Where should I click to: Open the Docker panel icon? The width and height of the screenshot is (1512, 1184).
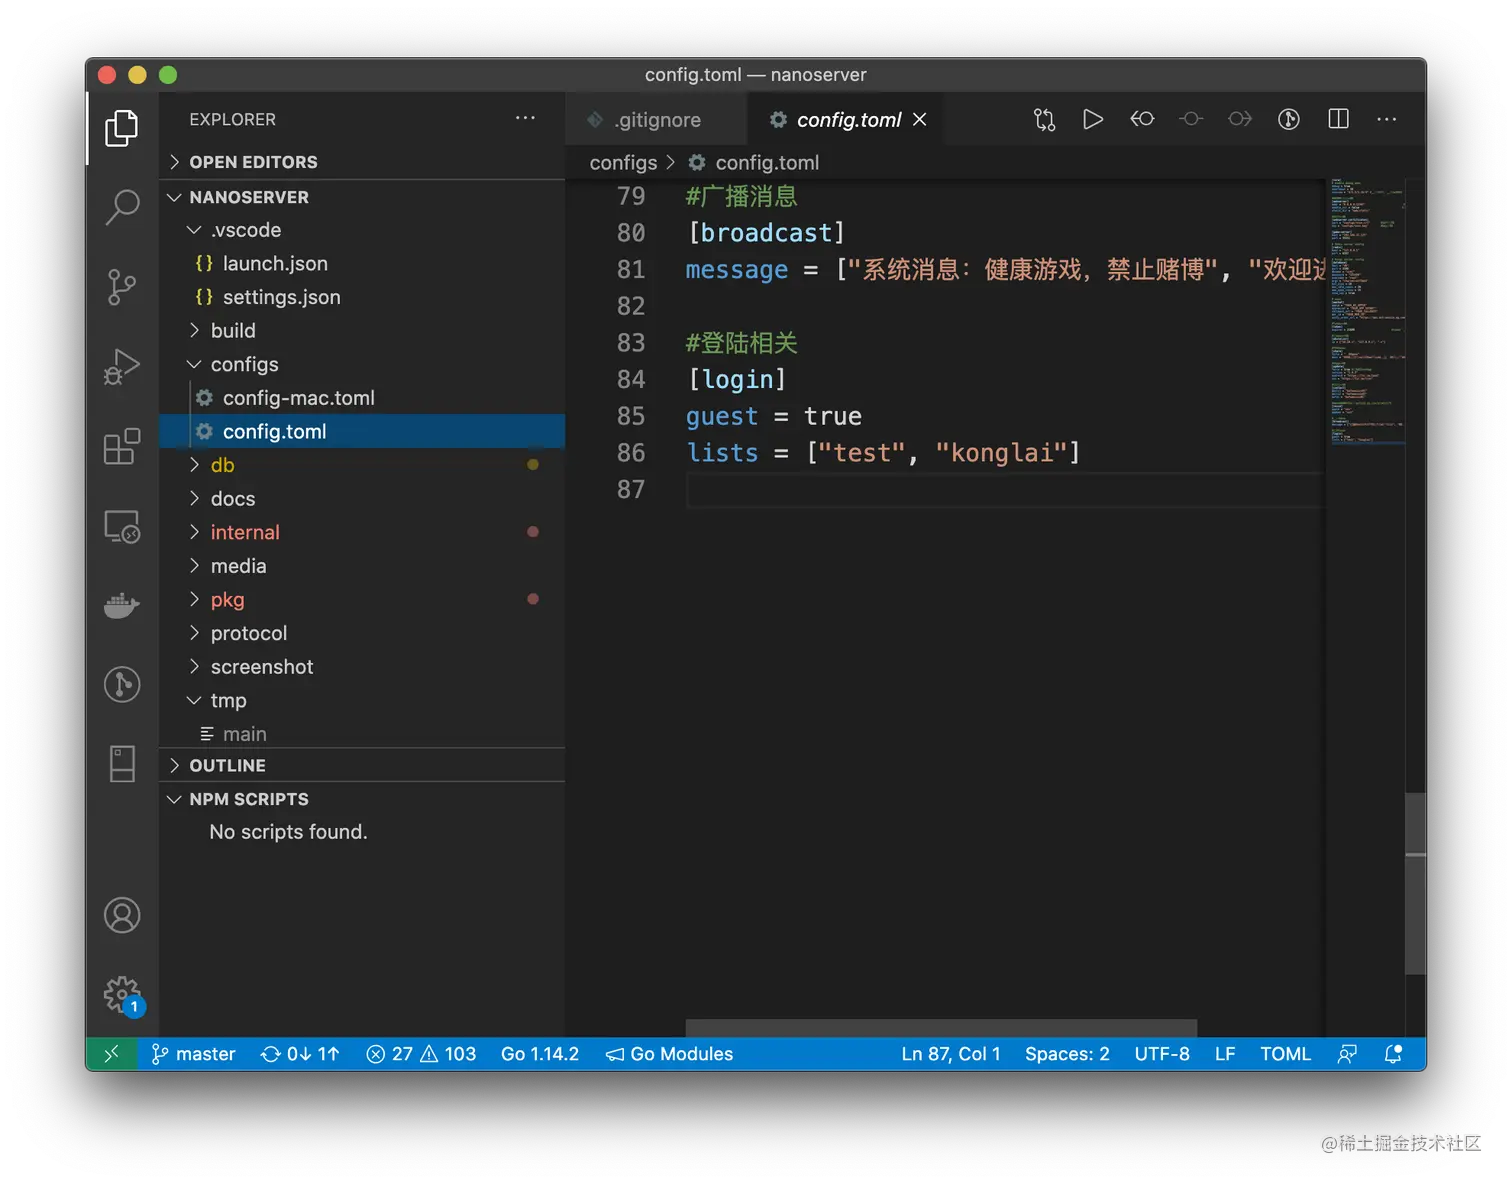coord(122,605)
